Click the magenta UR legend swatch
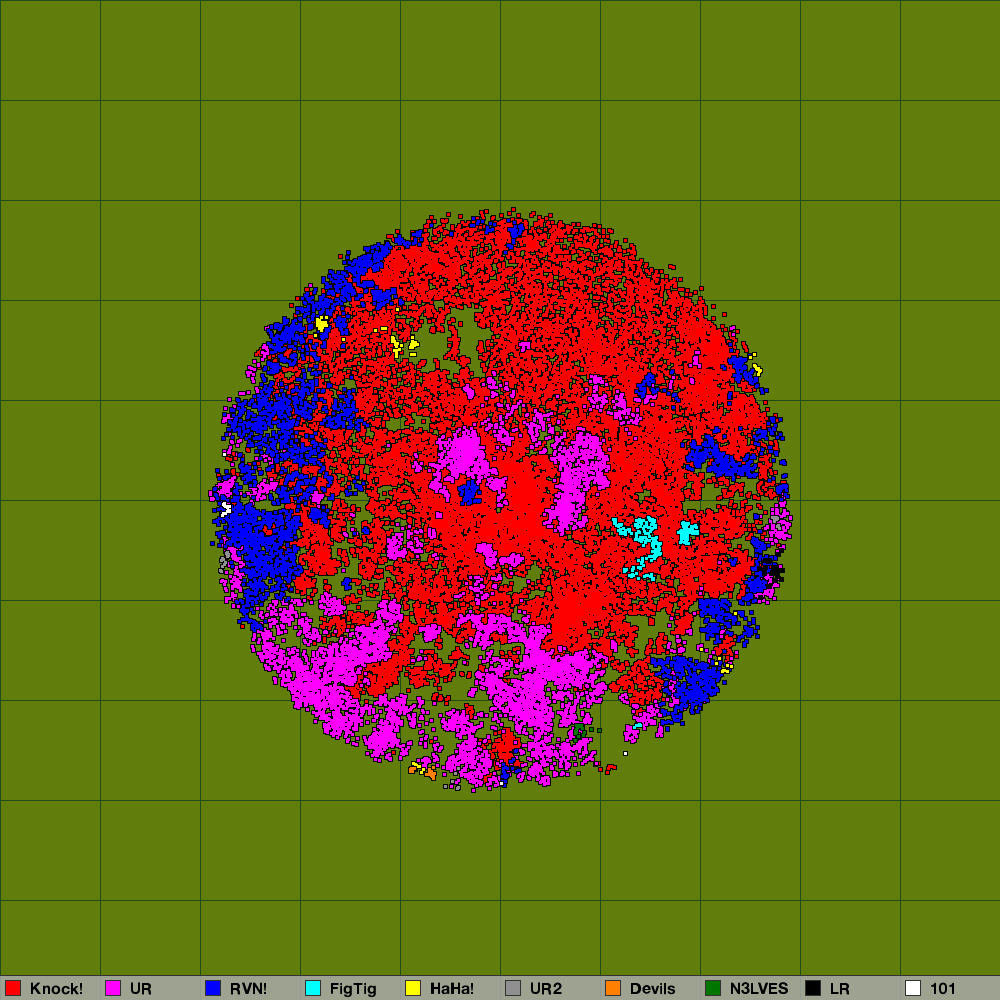 click(113, 988)
